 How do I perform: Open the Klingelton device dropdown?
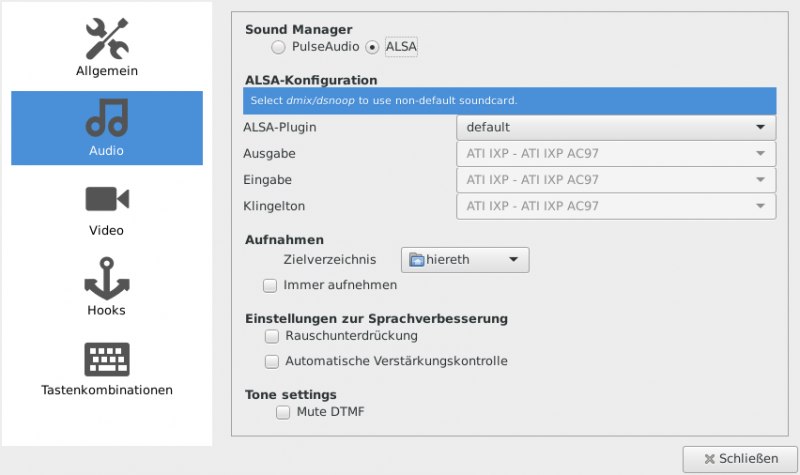coord(616,206)
